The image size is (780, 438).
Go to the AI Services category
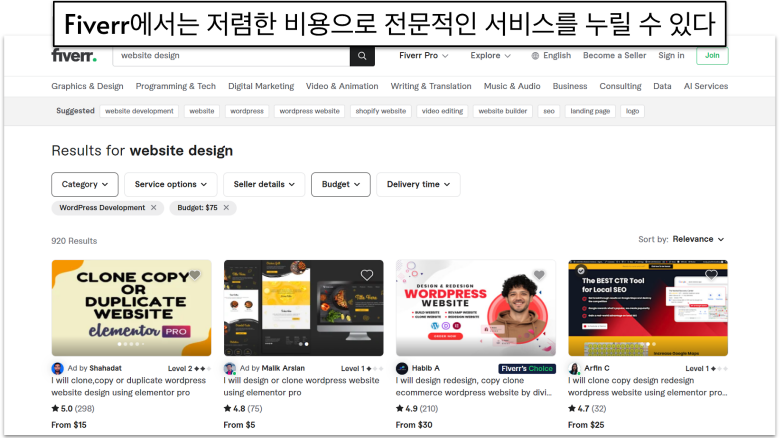[704, 87]
